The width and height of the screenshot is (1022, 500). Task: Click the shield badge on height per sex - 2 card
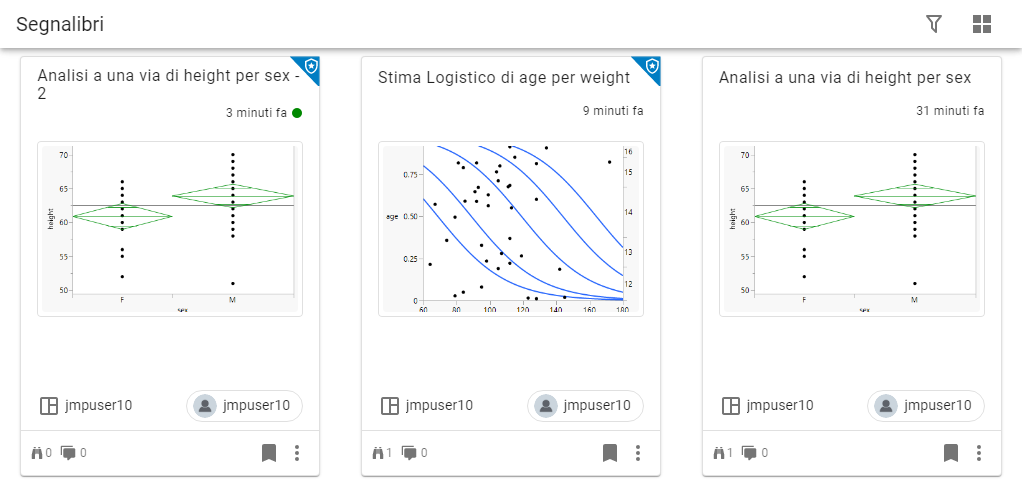[311, 66]
